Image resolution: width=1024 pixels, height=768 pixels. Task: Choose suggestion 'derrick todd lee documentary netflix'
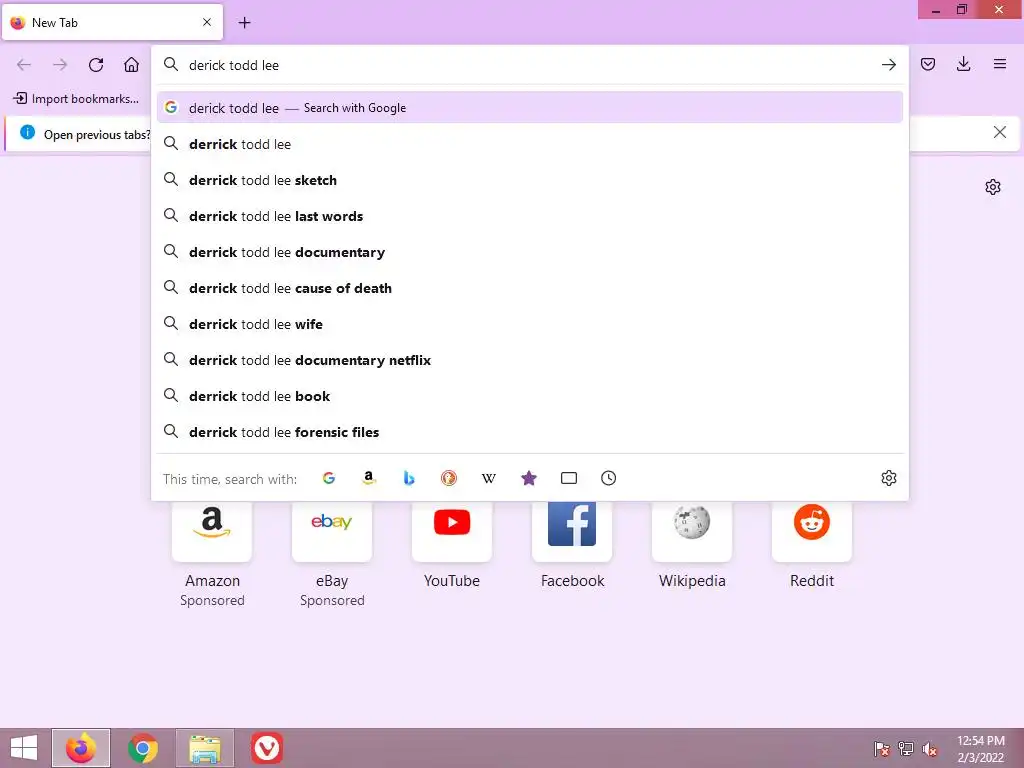click(530, 360)
